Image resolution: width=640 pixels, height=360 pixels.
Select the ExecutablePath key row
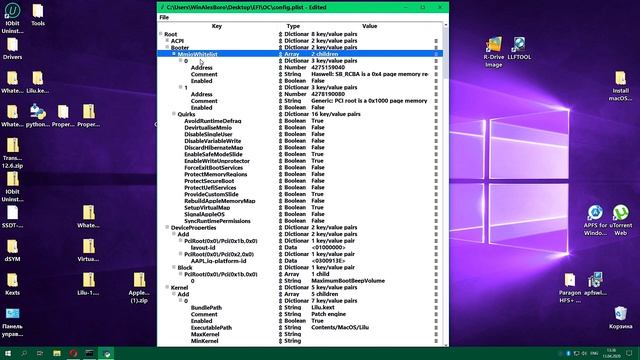[211, 327]
